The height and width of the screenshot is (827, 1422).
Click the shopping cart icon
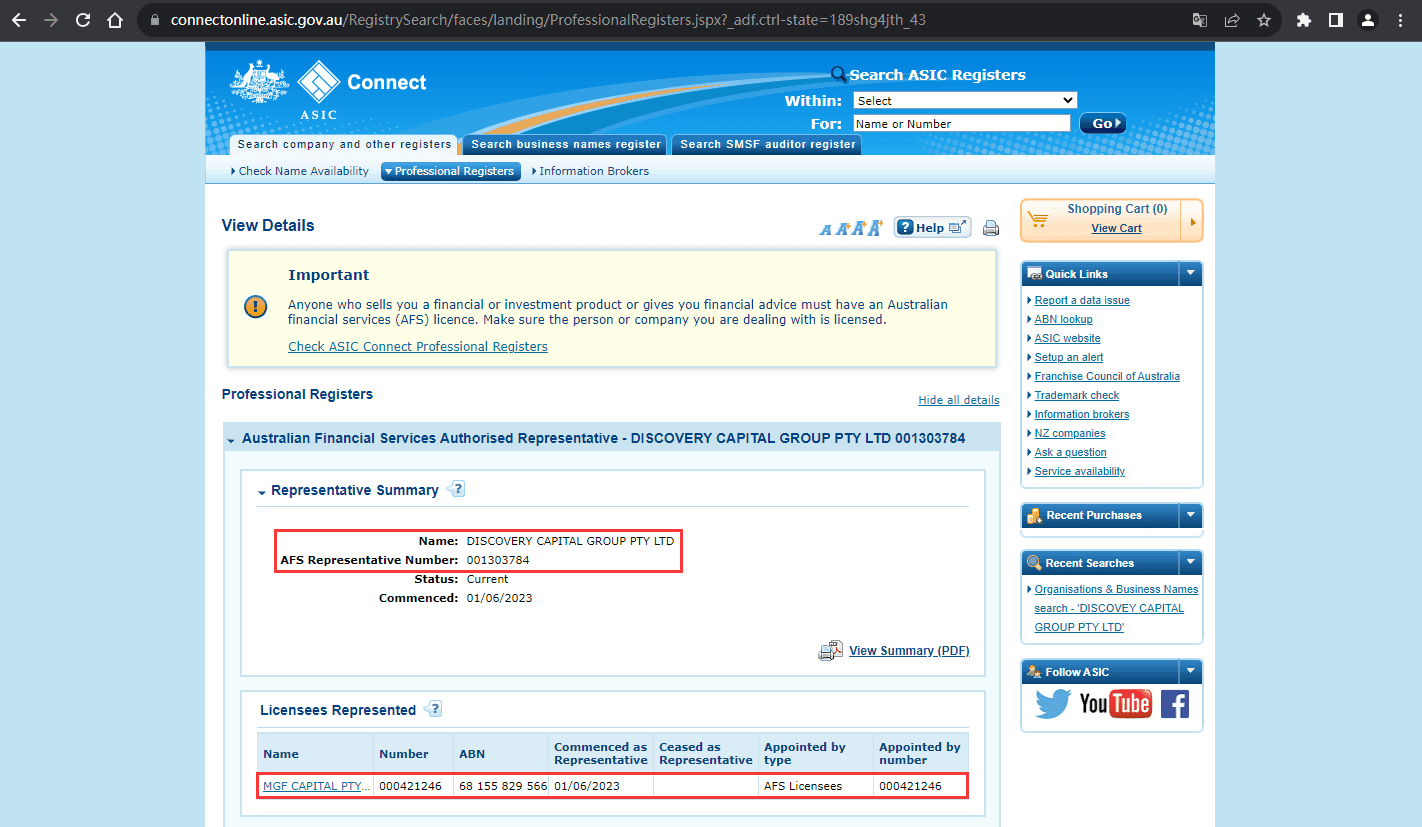tap(1038, 220)
